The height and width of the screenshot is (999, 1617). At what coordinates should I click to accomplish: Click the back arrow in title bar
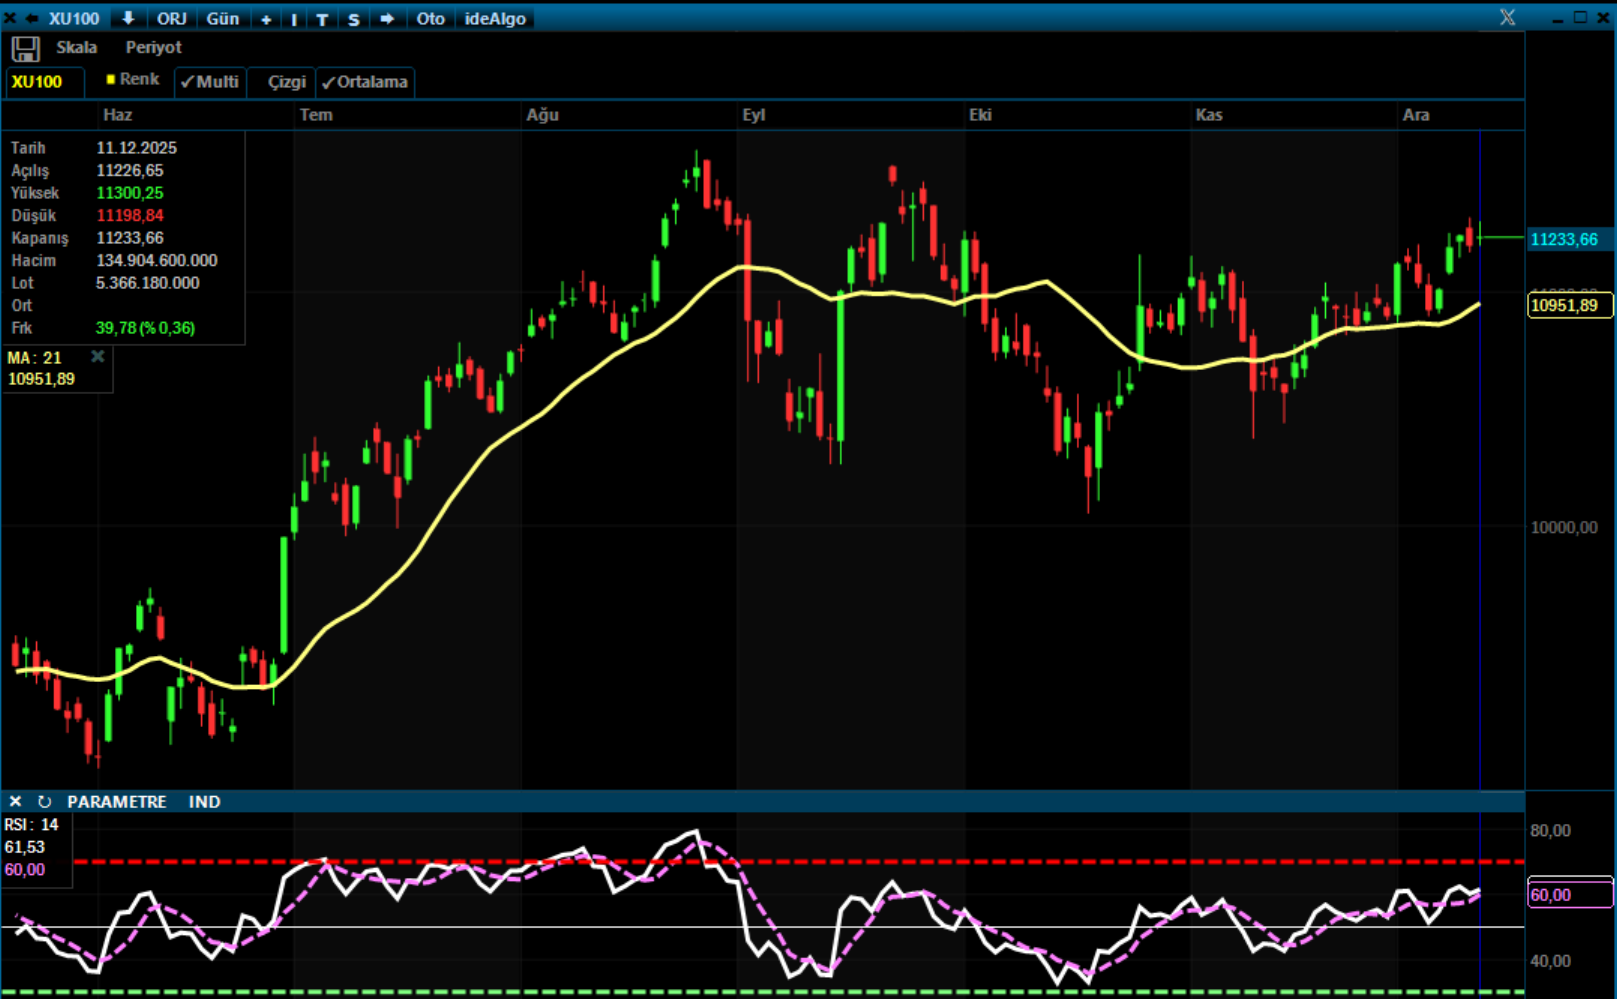(31, 18)
